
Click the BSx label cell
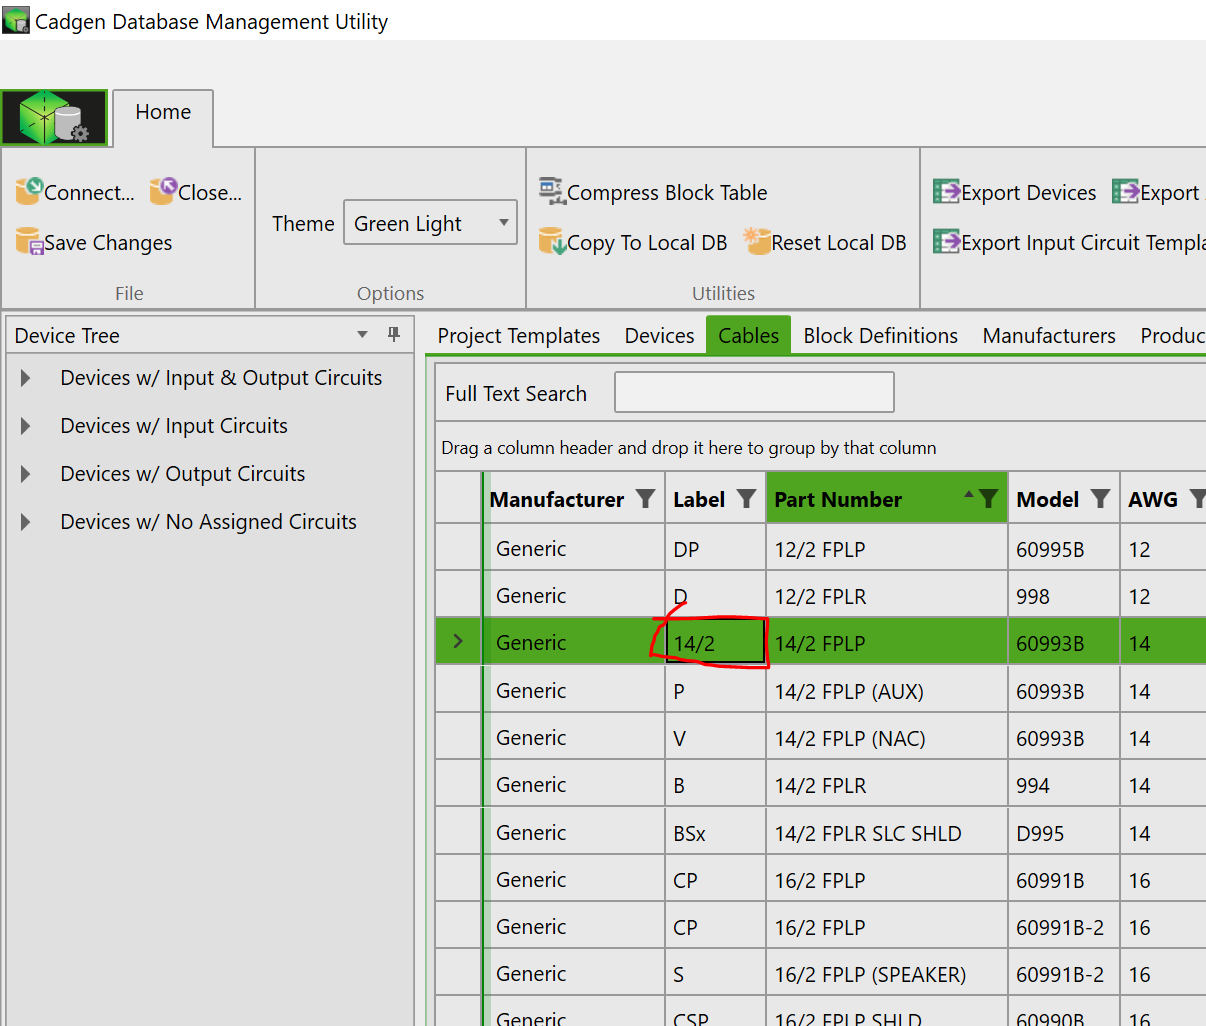(715, 833)
